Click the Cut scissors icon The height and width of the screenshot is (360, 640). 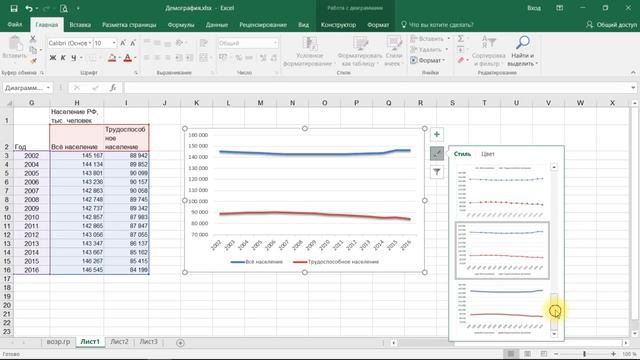pos(33,39)
